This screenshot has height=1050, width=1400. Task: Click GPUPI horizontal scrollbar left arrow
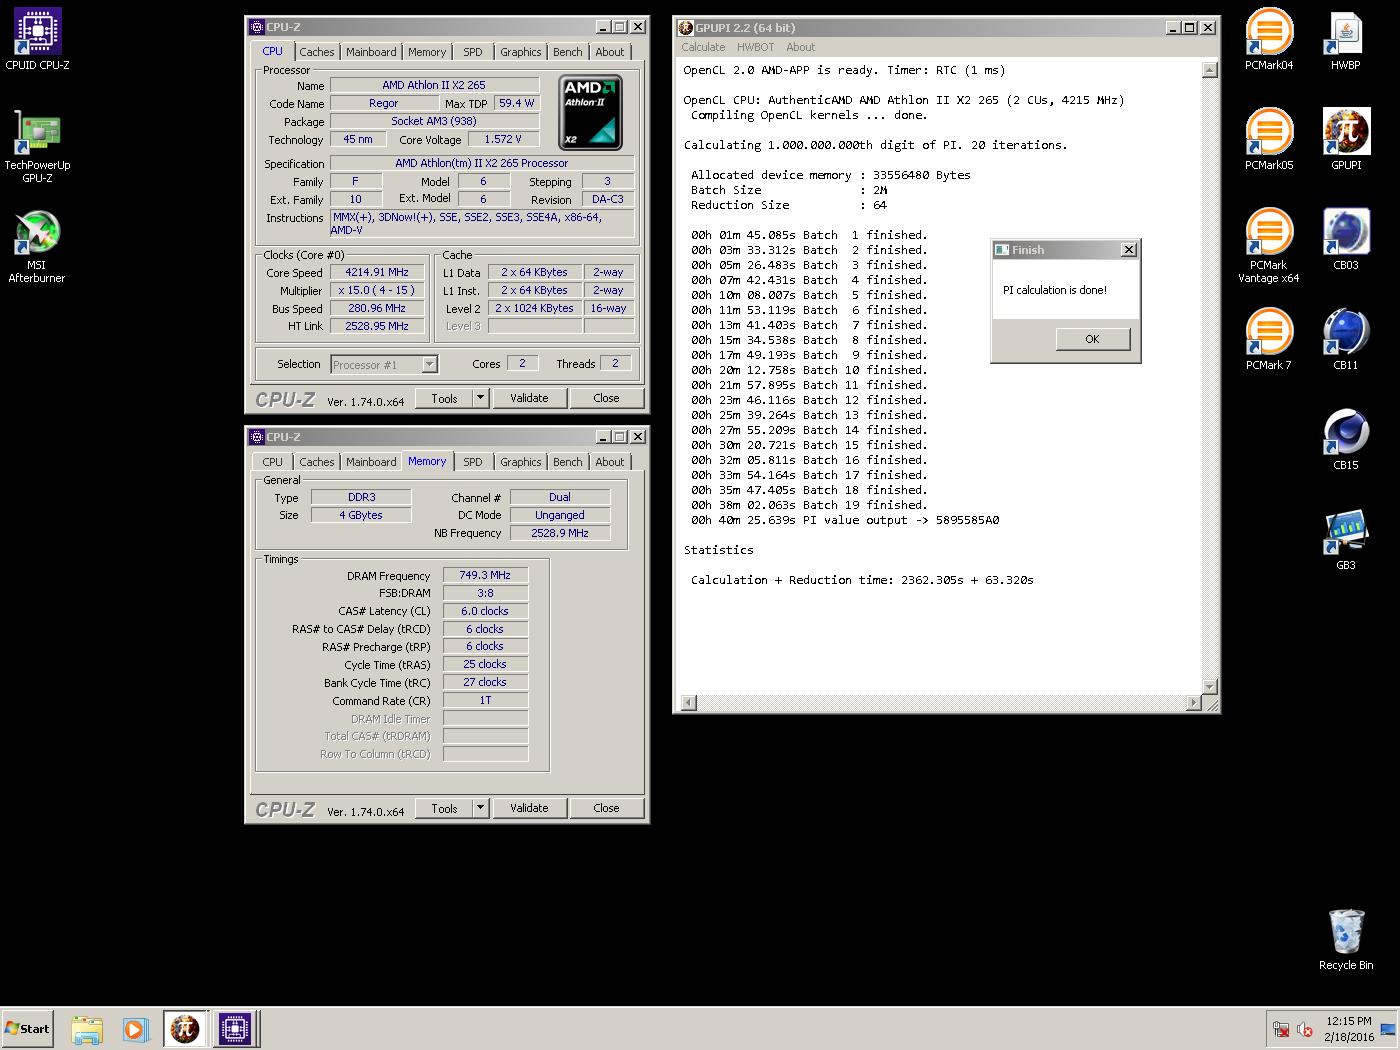click(687, 703)
